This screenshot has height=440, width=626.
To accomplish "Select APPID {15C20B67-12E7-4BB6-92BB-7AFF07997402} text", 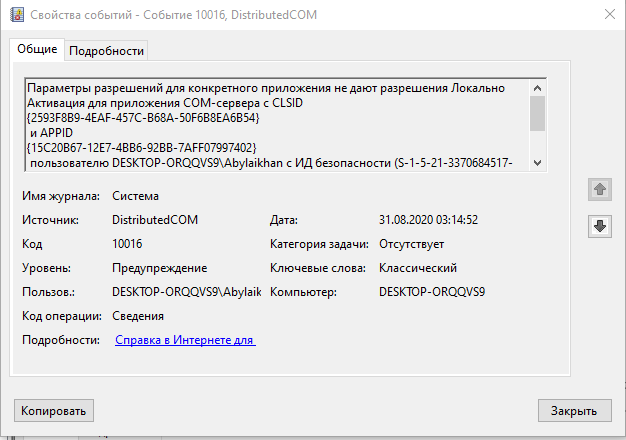I will pyautogui.click(x=142, y=148).
